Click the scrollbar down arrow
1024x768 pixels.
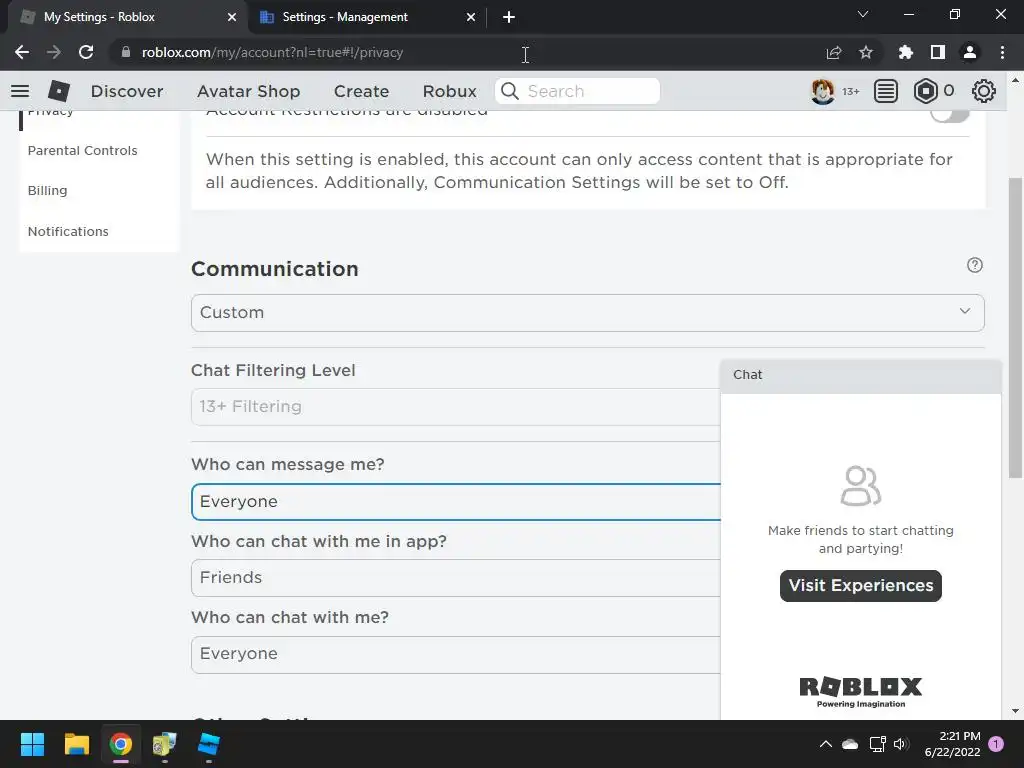tap(1015, 711)
